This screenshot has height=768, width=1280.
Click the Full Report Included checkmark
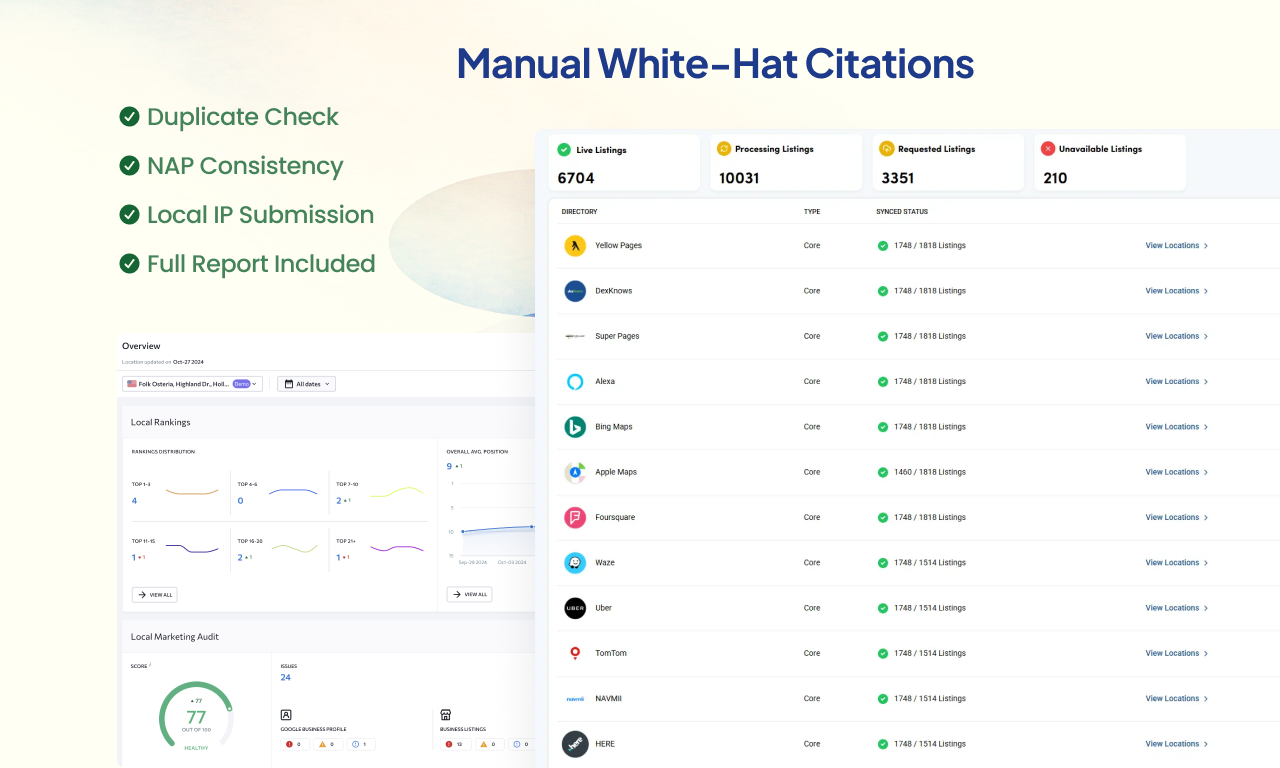[x=129, y=264]
